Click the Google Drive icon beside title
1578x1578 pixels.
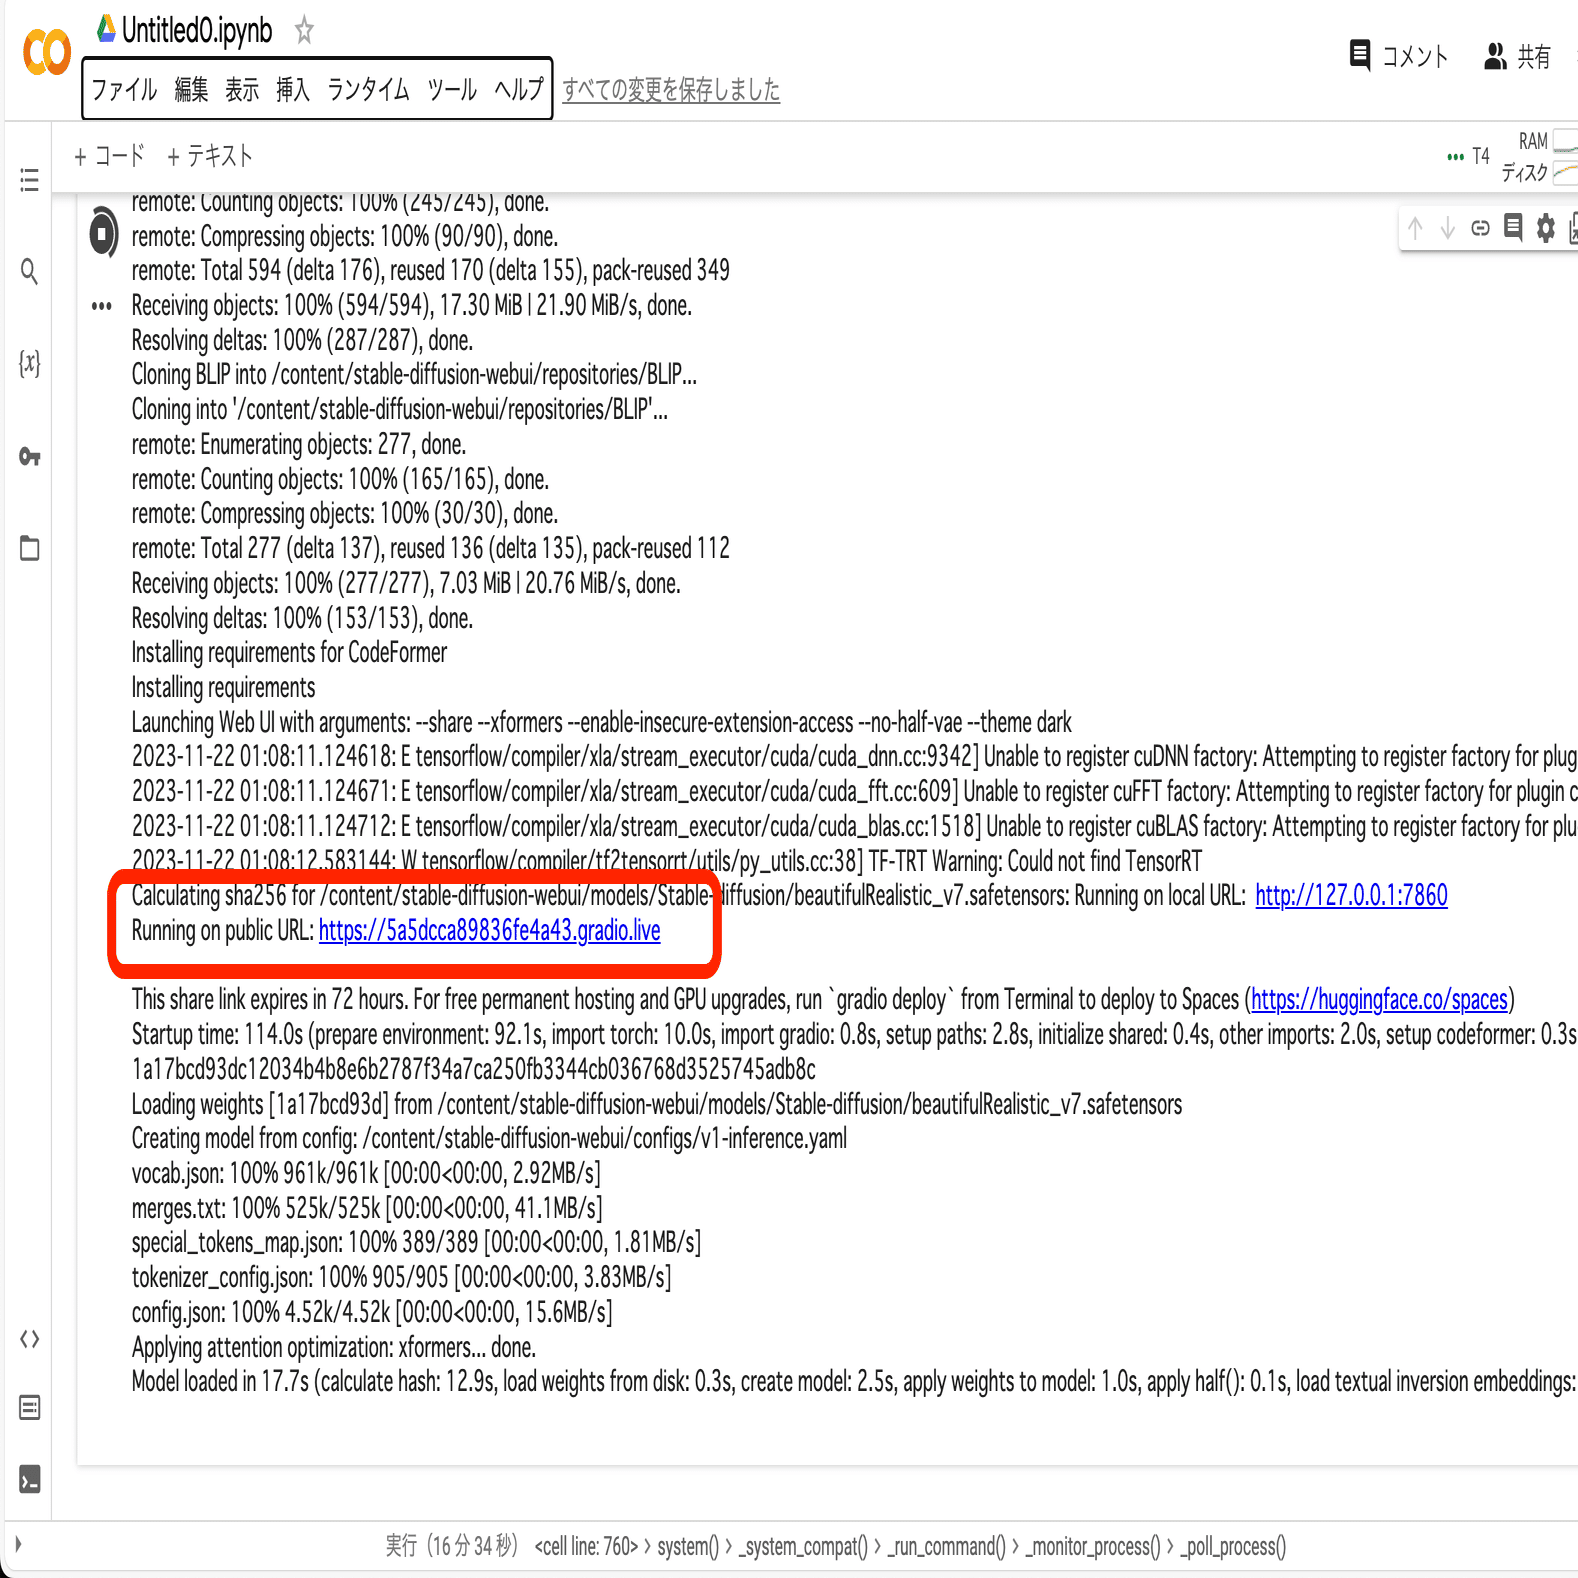tap(106, 29)
